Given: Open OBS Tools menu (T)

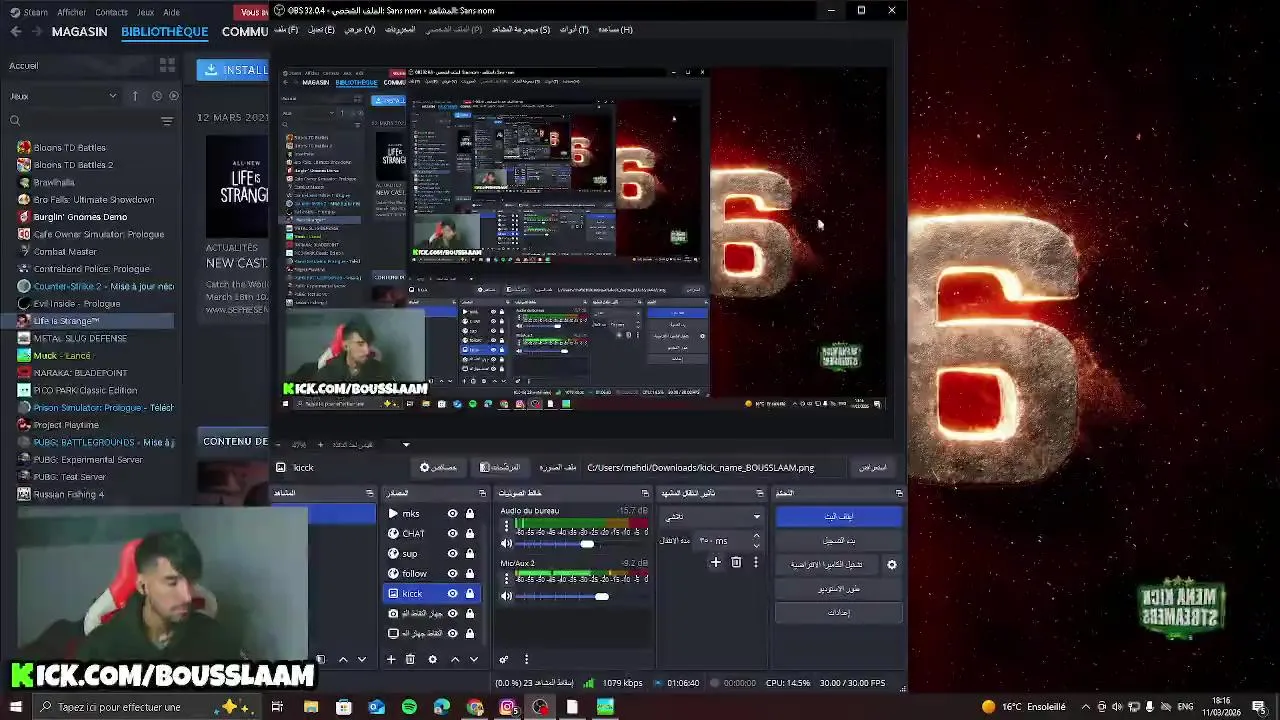Looking at the screenshot, I should [x=574, y=29].
